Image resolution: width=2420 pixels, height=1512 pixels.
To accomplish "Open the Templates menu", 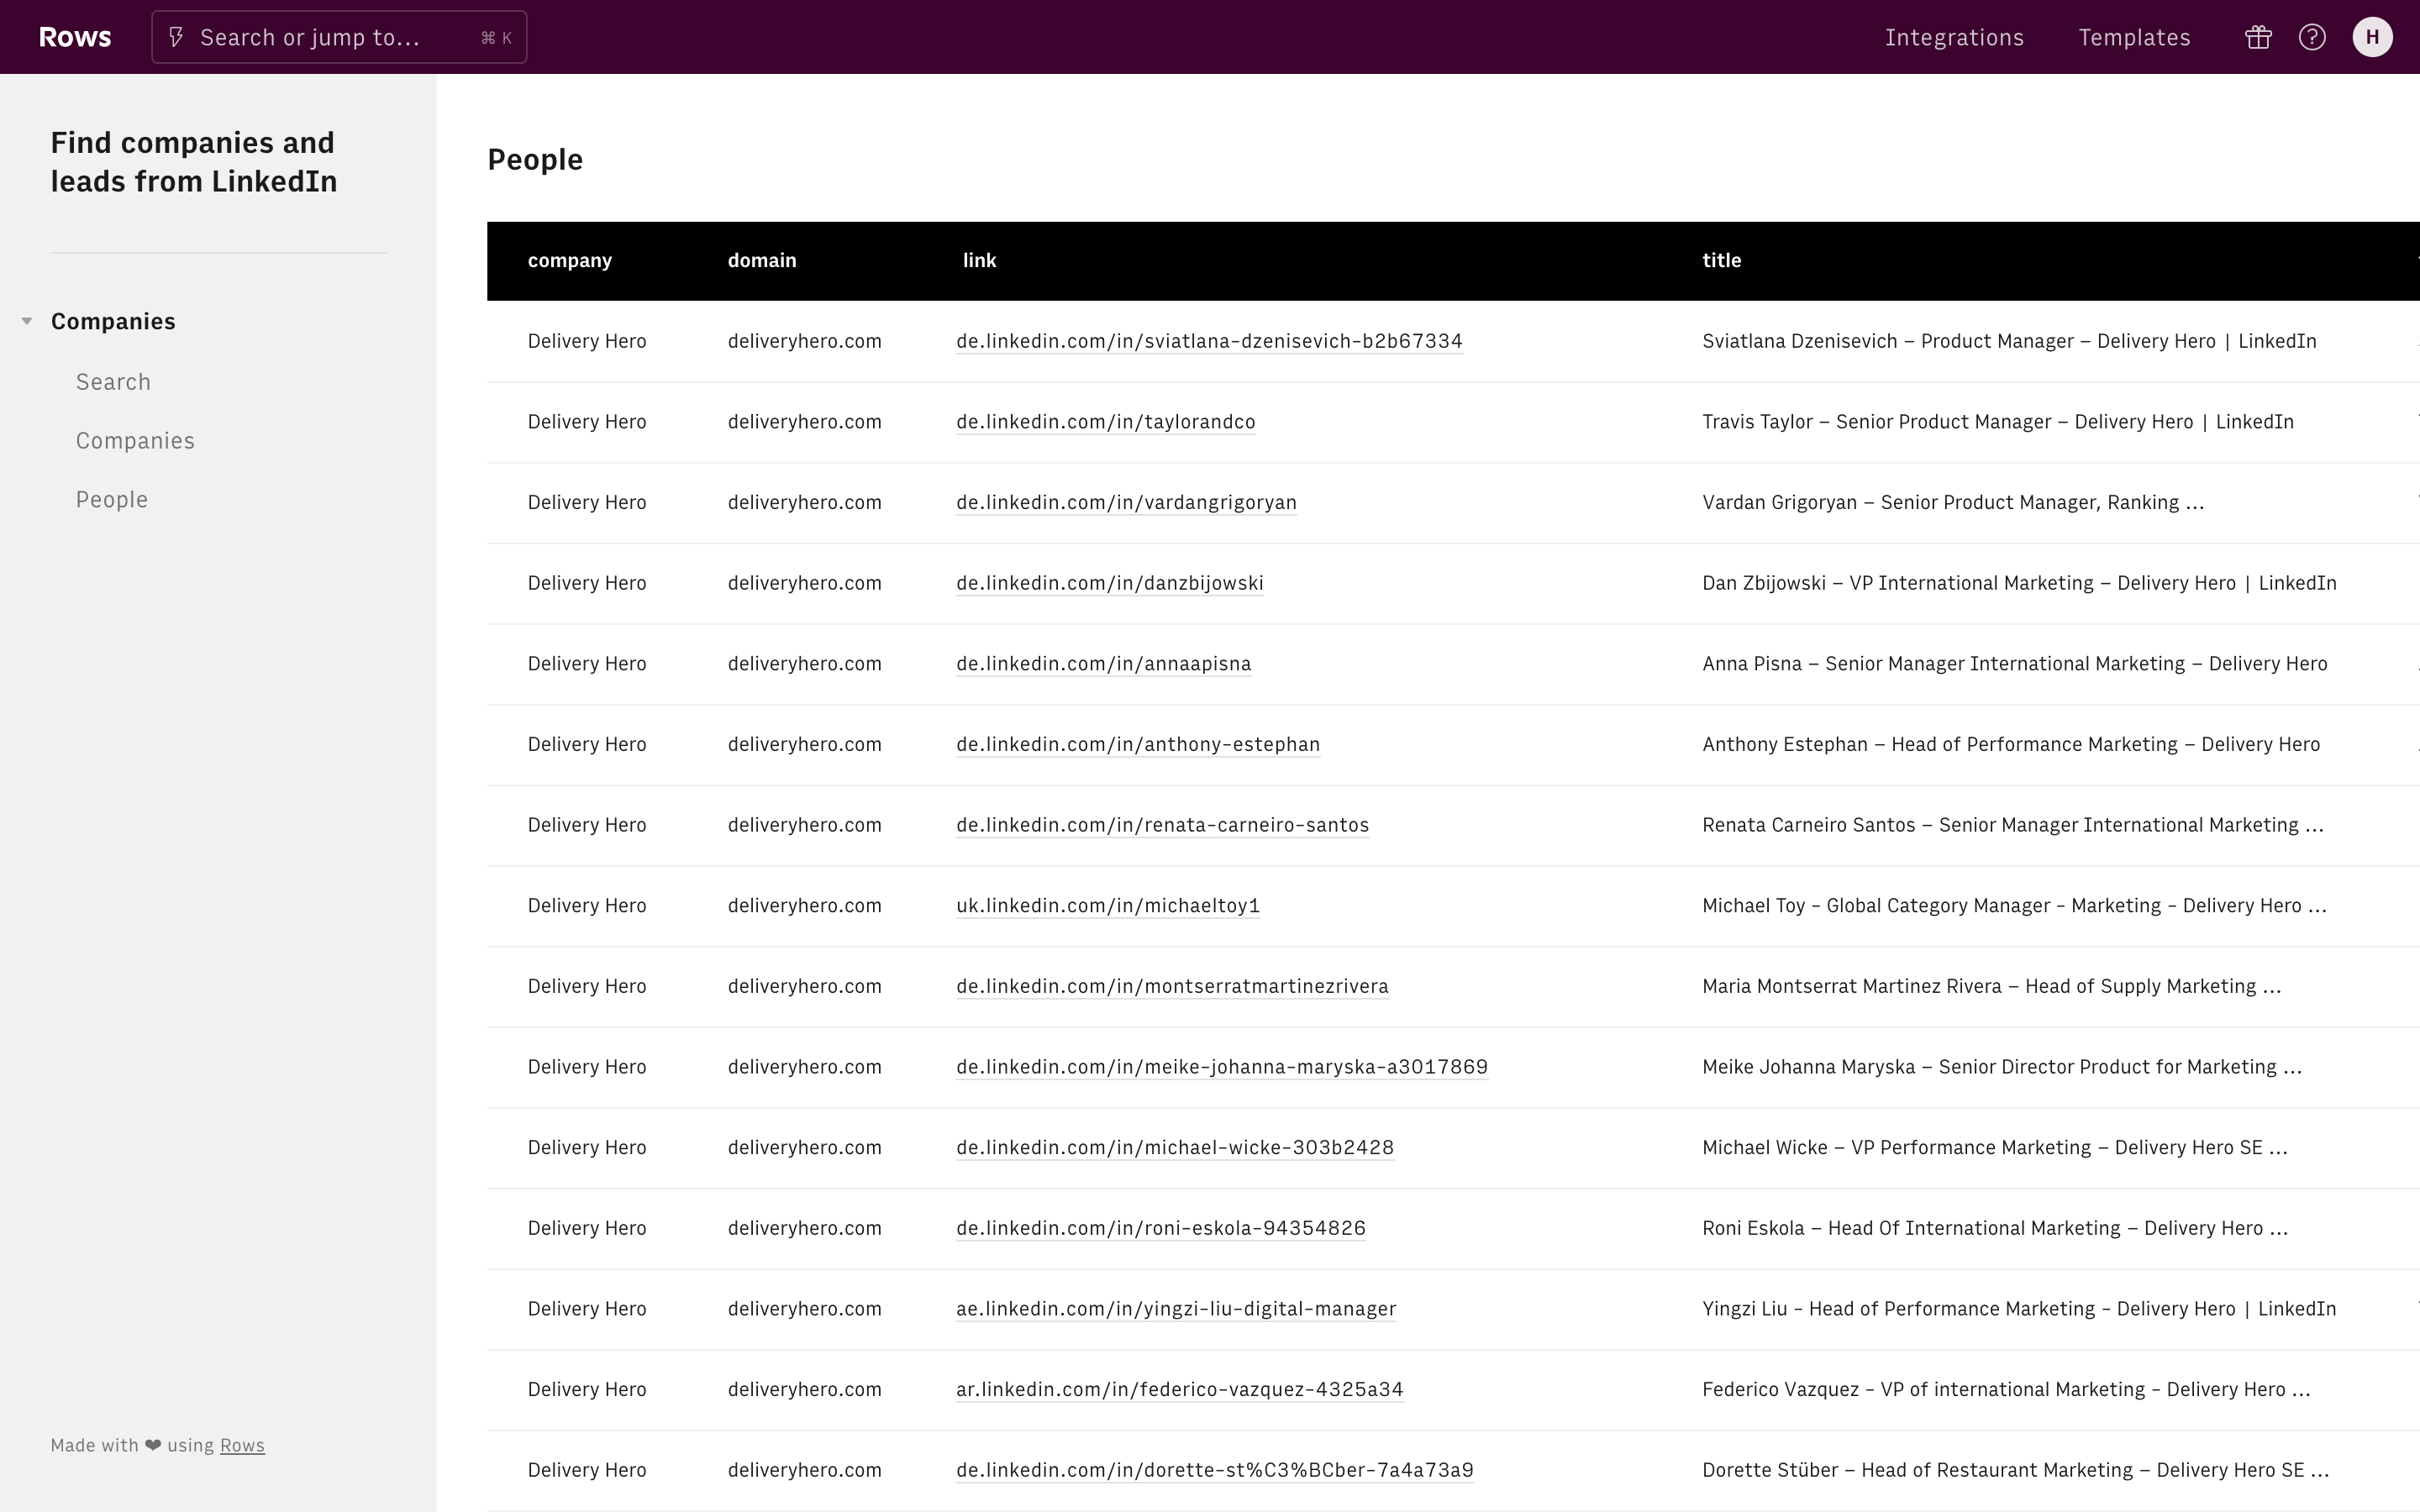I will click(x=2134, y=37).
